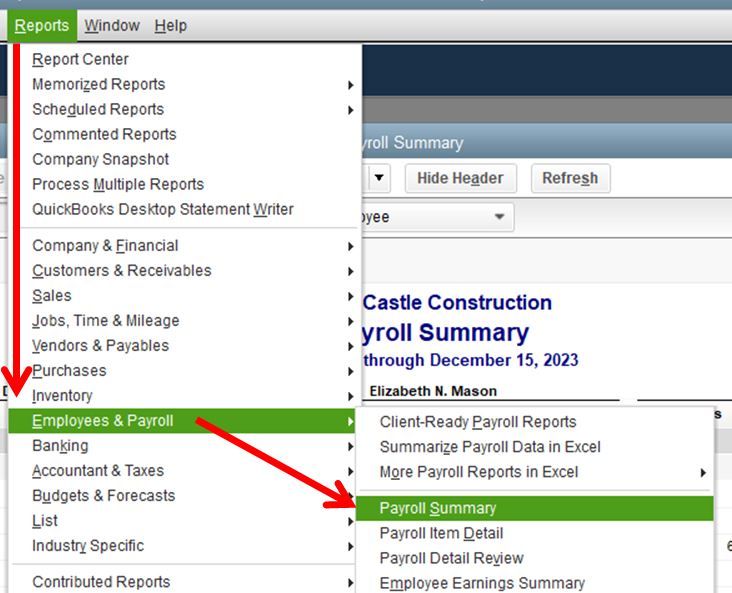
Task: Click the Elizabeth N. Mason column header
Action: [433, 391]
